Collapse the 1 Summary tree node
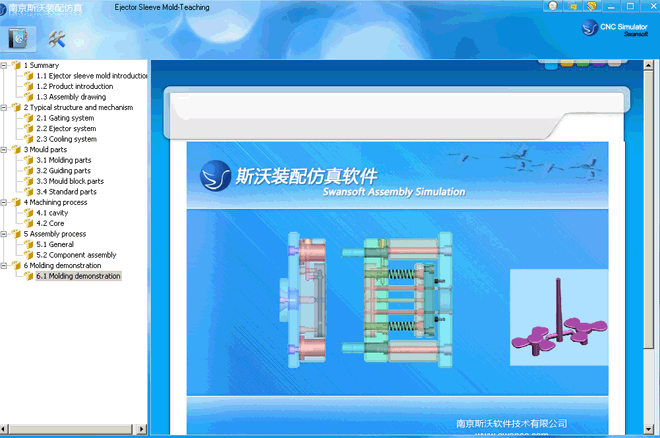This screenshot has height=438, width=660. 4,65
